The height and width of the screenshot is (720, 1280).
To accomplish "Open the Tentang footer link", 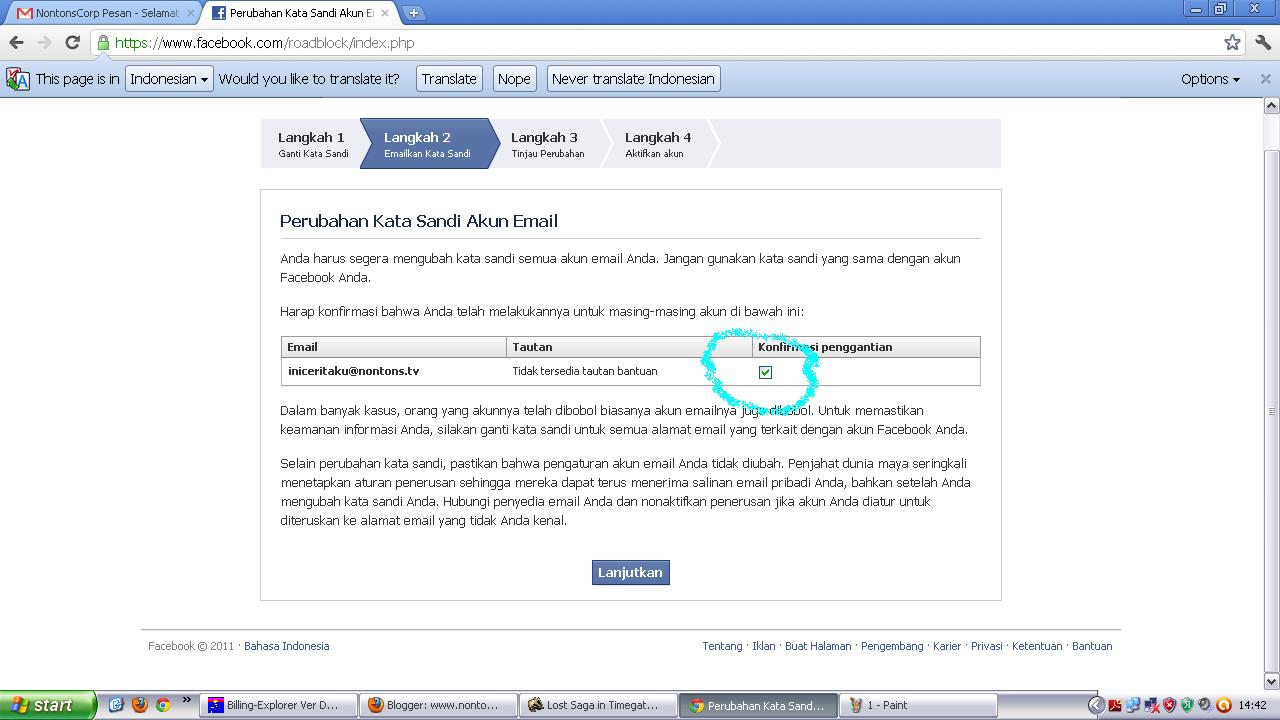I will click(722, 646).
